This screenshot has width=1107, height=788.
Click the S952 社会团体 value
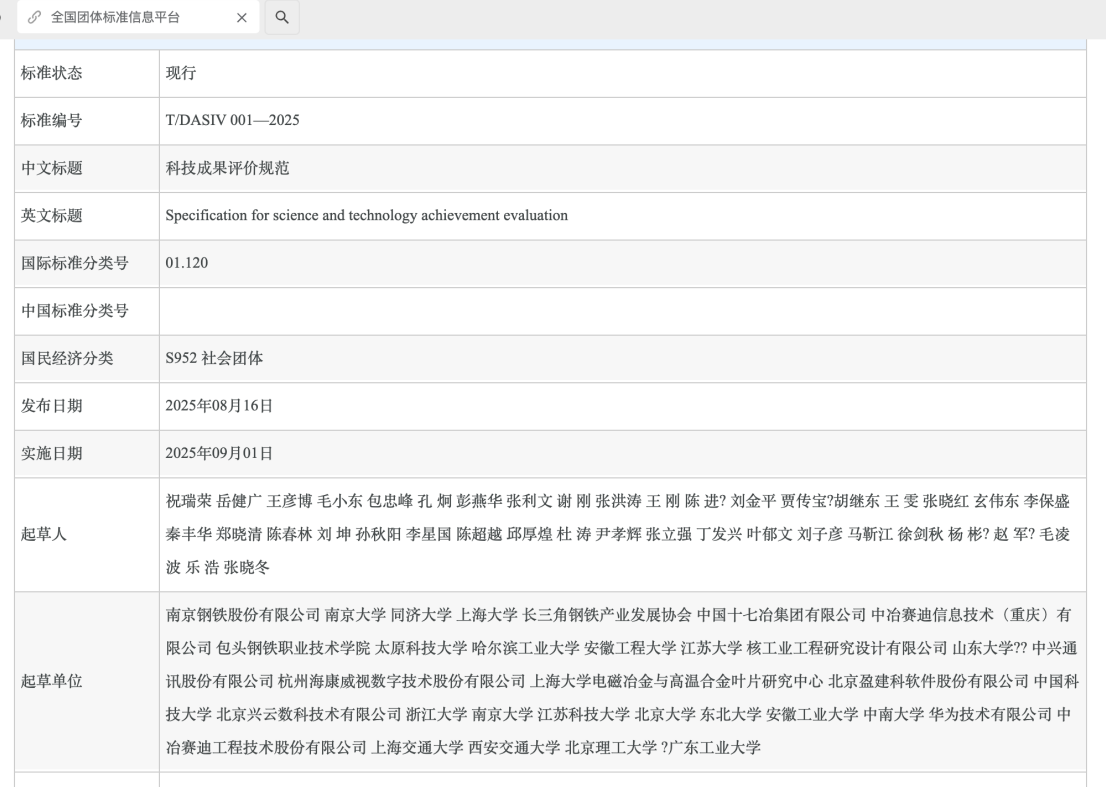click(214, 358)
